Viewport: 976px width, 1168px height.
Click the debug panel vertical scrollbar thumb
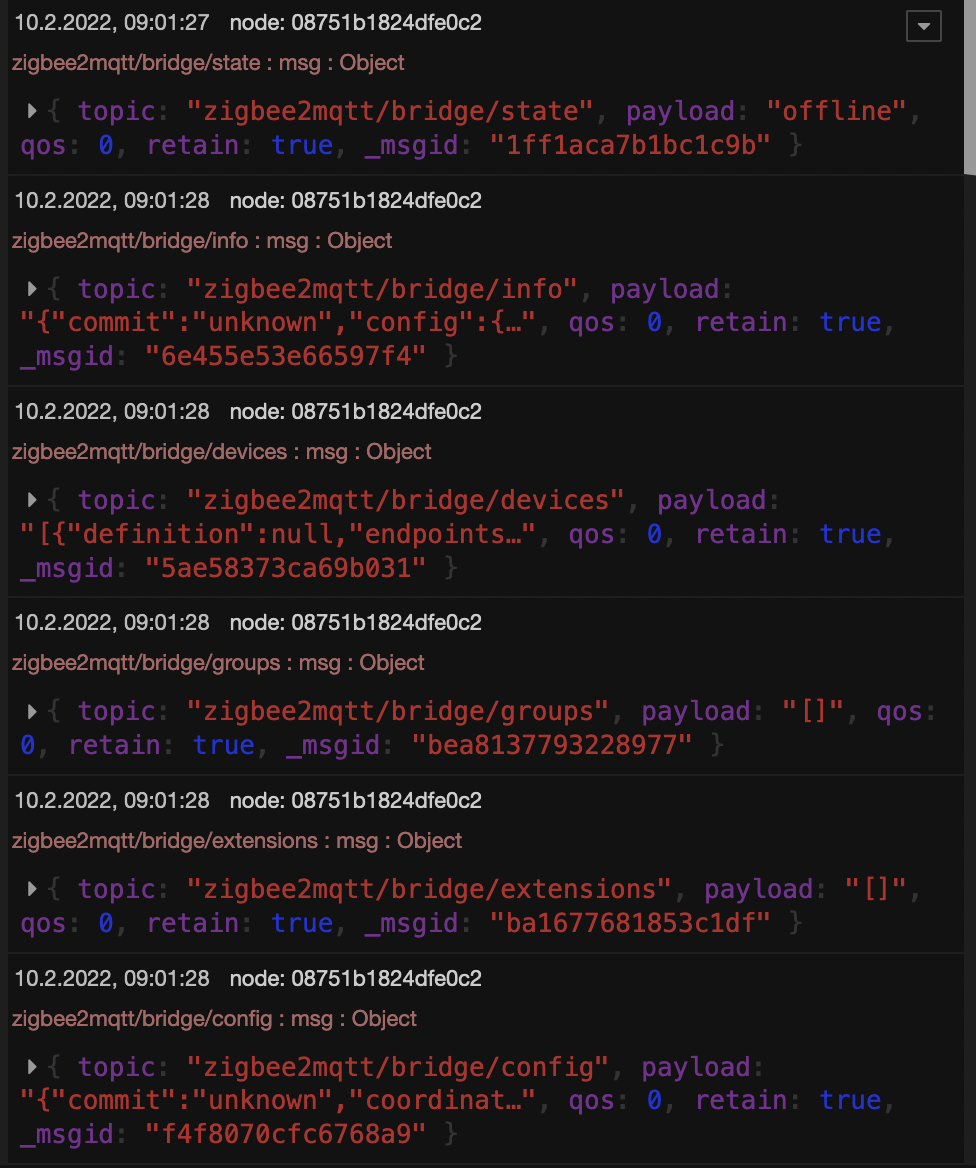point(969,88)
